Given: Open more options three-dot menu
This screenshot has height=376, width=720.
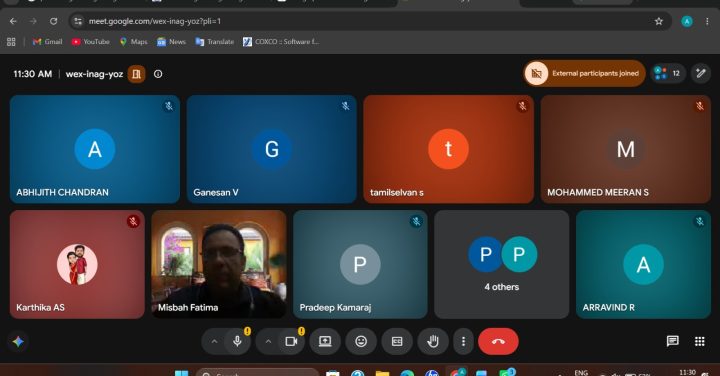Looking at the screenshot, I should (463, 342).
